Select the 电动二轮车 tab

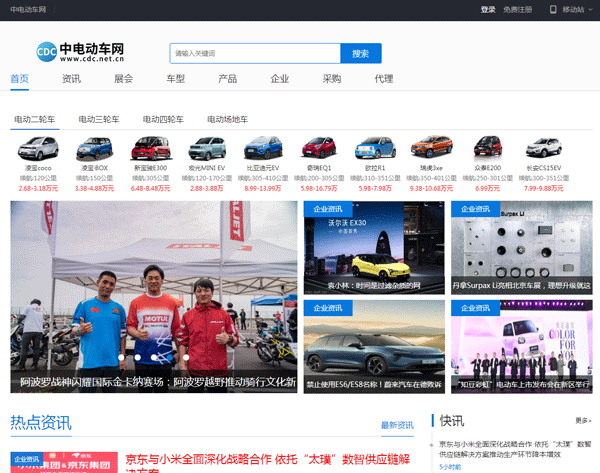pyautogui.click(x=35, y=119)
